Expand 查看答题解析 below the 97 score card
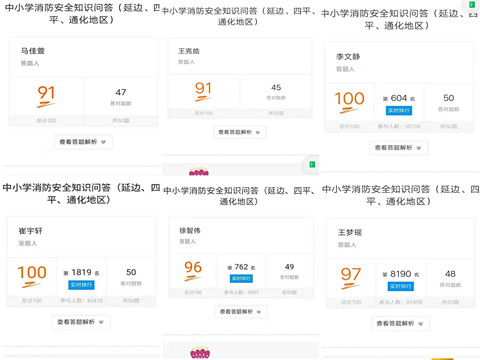This screenshot has height=360, width=480. [401, 323]
